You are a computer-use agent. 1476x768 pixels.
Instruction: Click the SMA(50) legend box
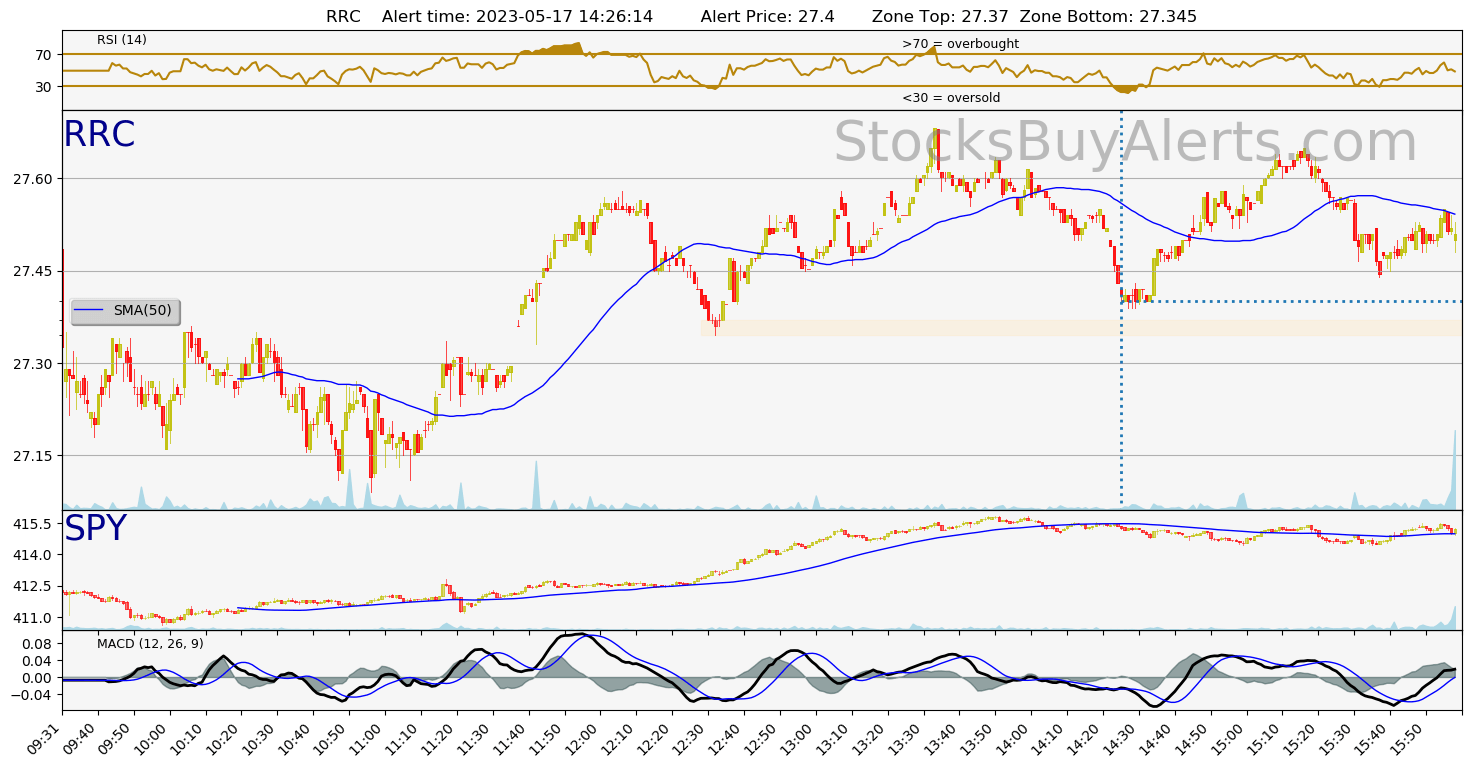[125, 311]
